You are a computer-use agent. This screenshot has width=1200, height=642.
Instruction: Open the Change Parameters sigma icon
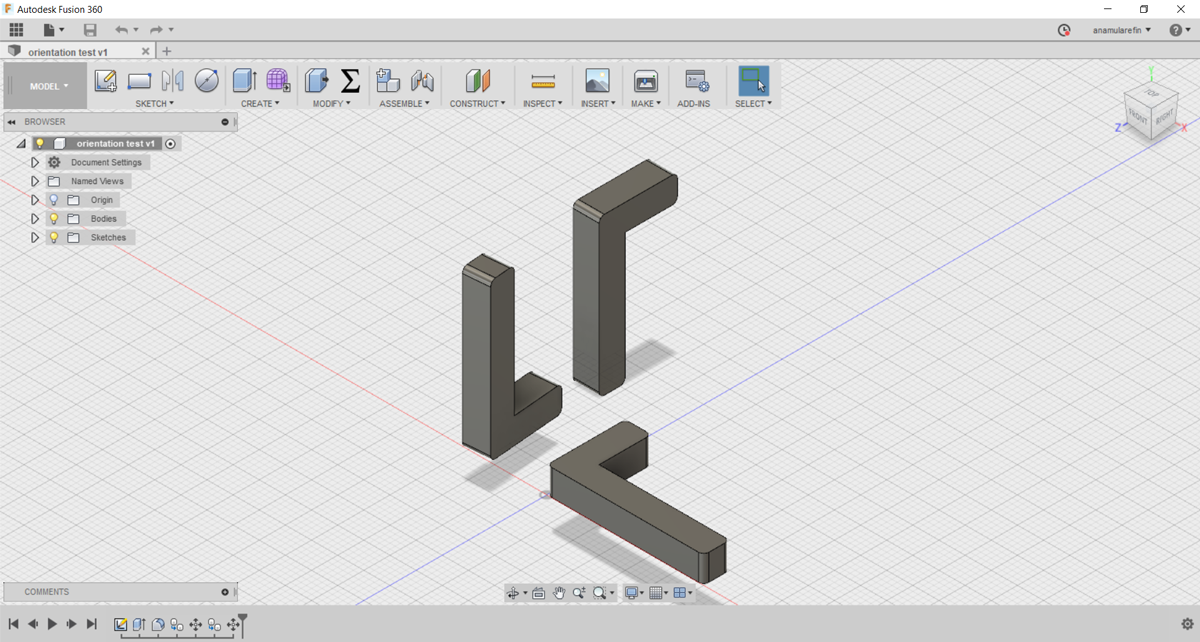coord(350,81)
